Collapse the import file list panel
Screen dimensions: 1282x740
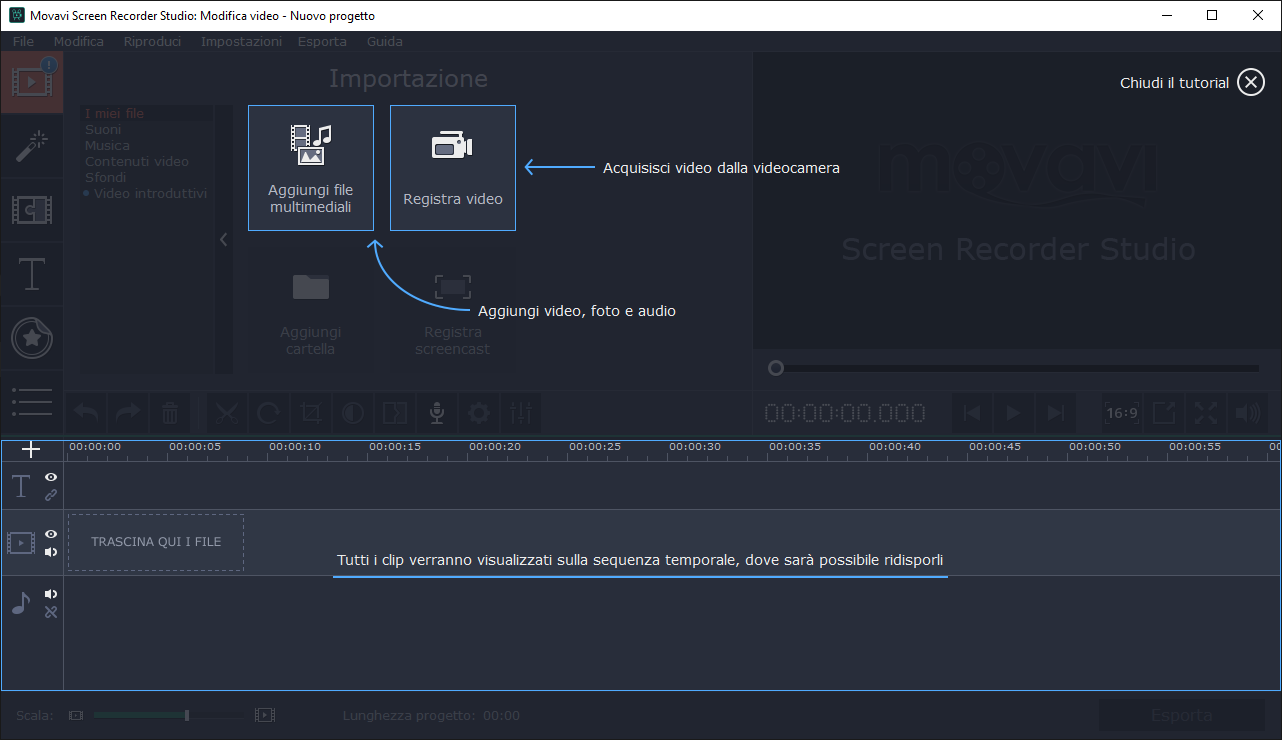click(223, 239)
